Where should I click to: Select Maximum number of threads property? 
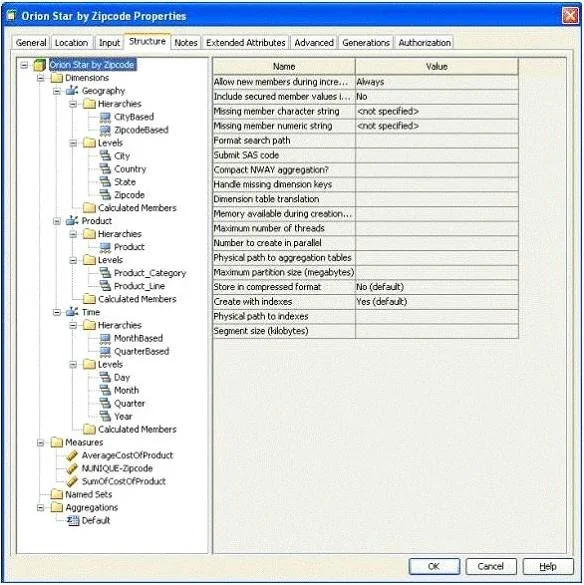point(284,228)
